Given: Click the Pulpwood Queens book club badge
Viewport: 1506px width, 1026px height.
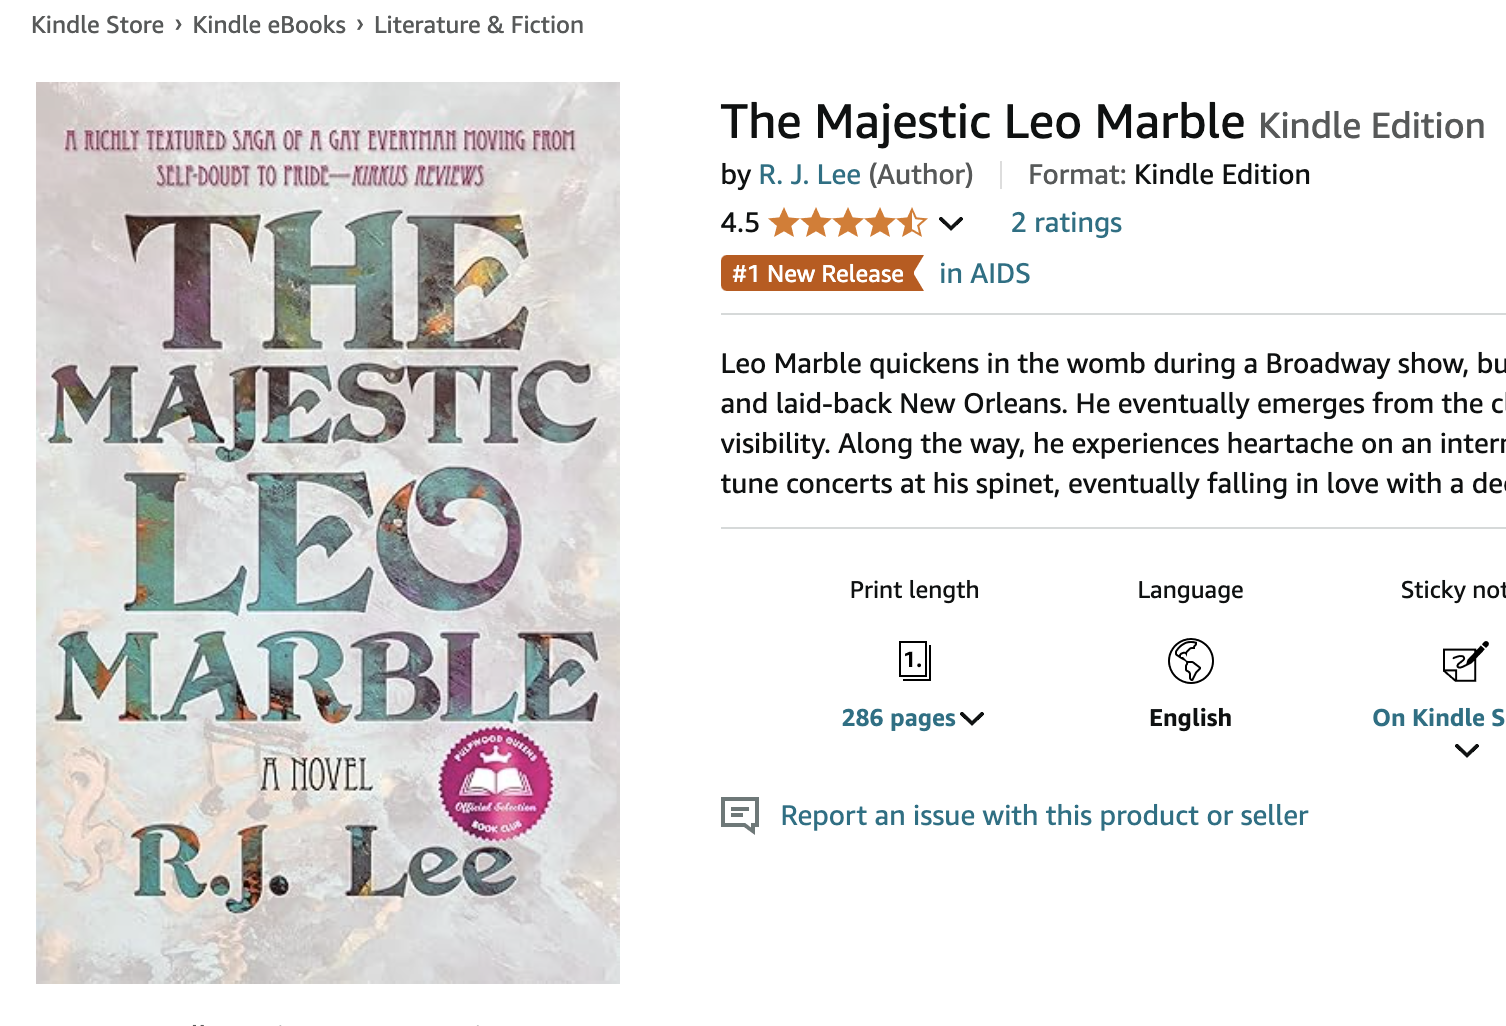Looking at the screenshot, I should 496,783.
